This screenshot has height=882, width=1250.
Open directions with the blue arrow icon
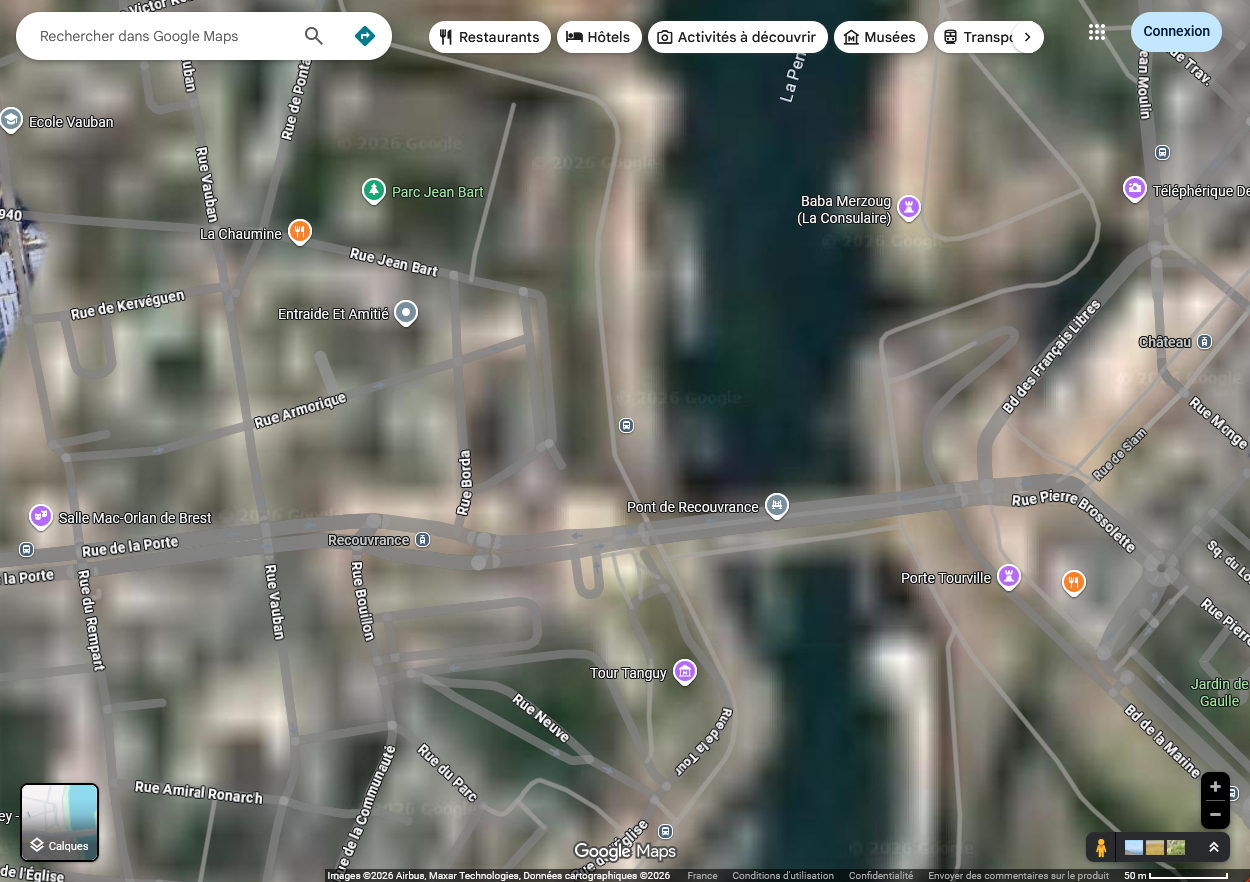coord(365,36)
